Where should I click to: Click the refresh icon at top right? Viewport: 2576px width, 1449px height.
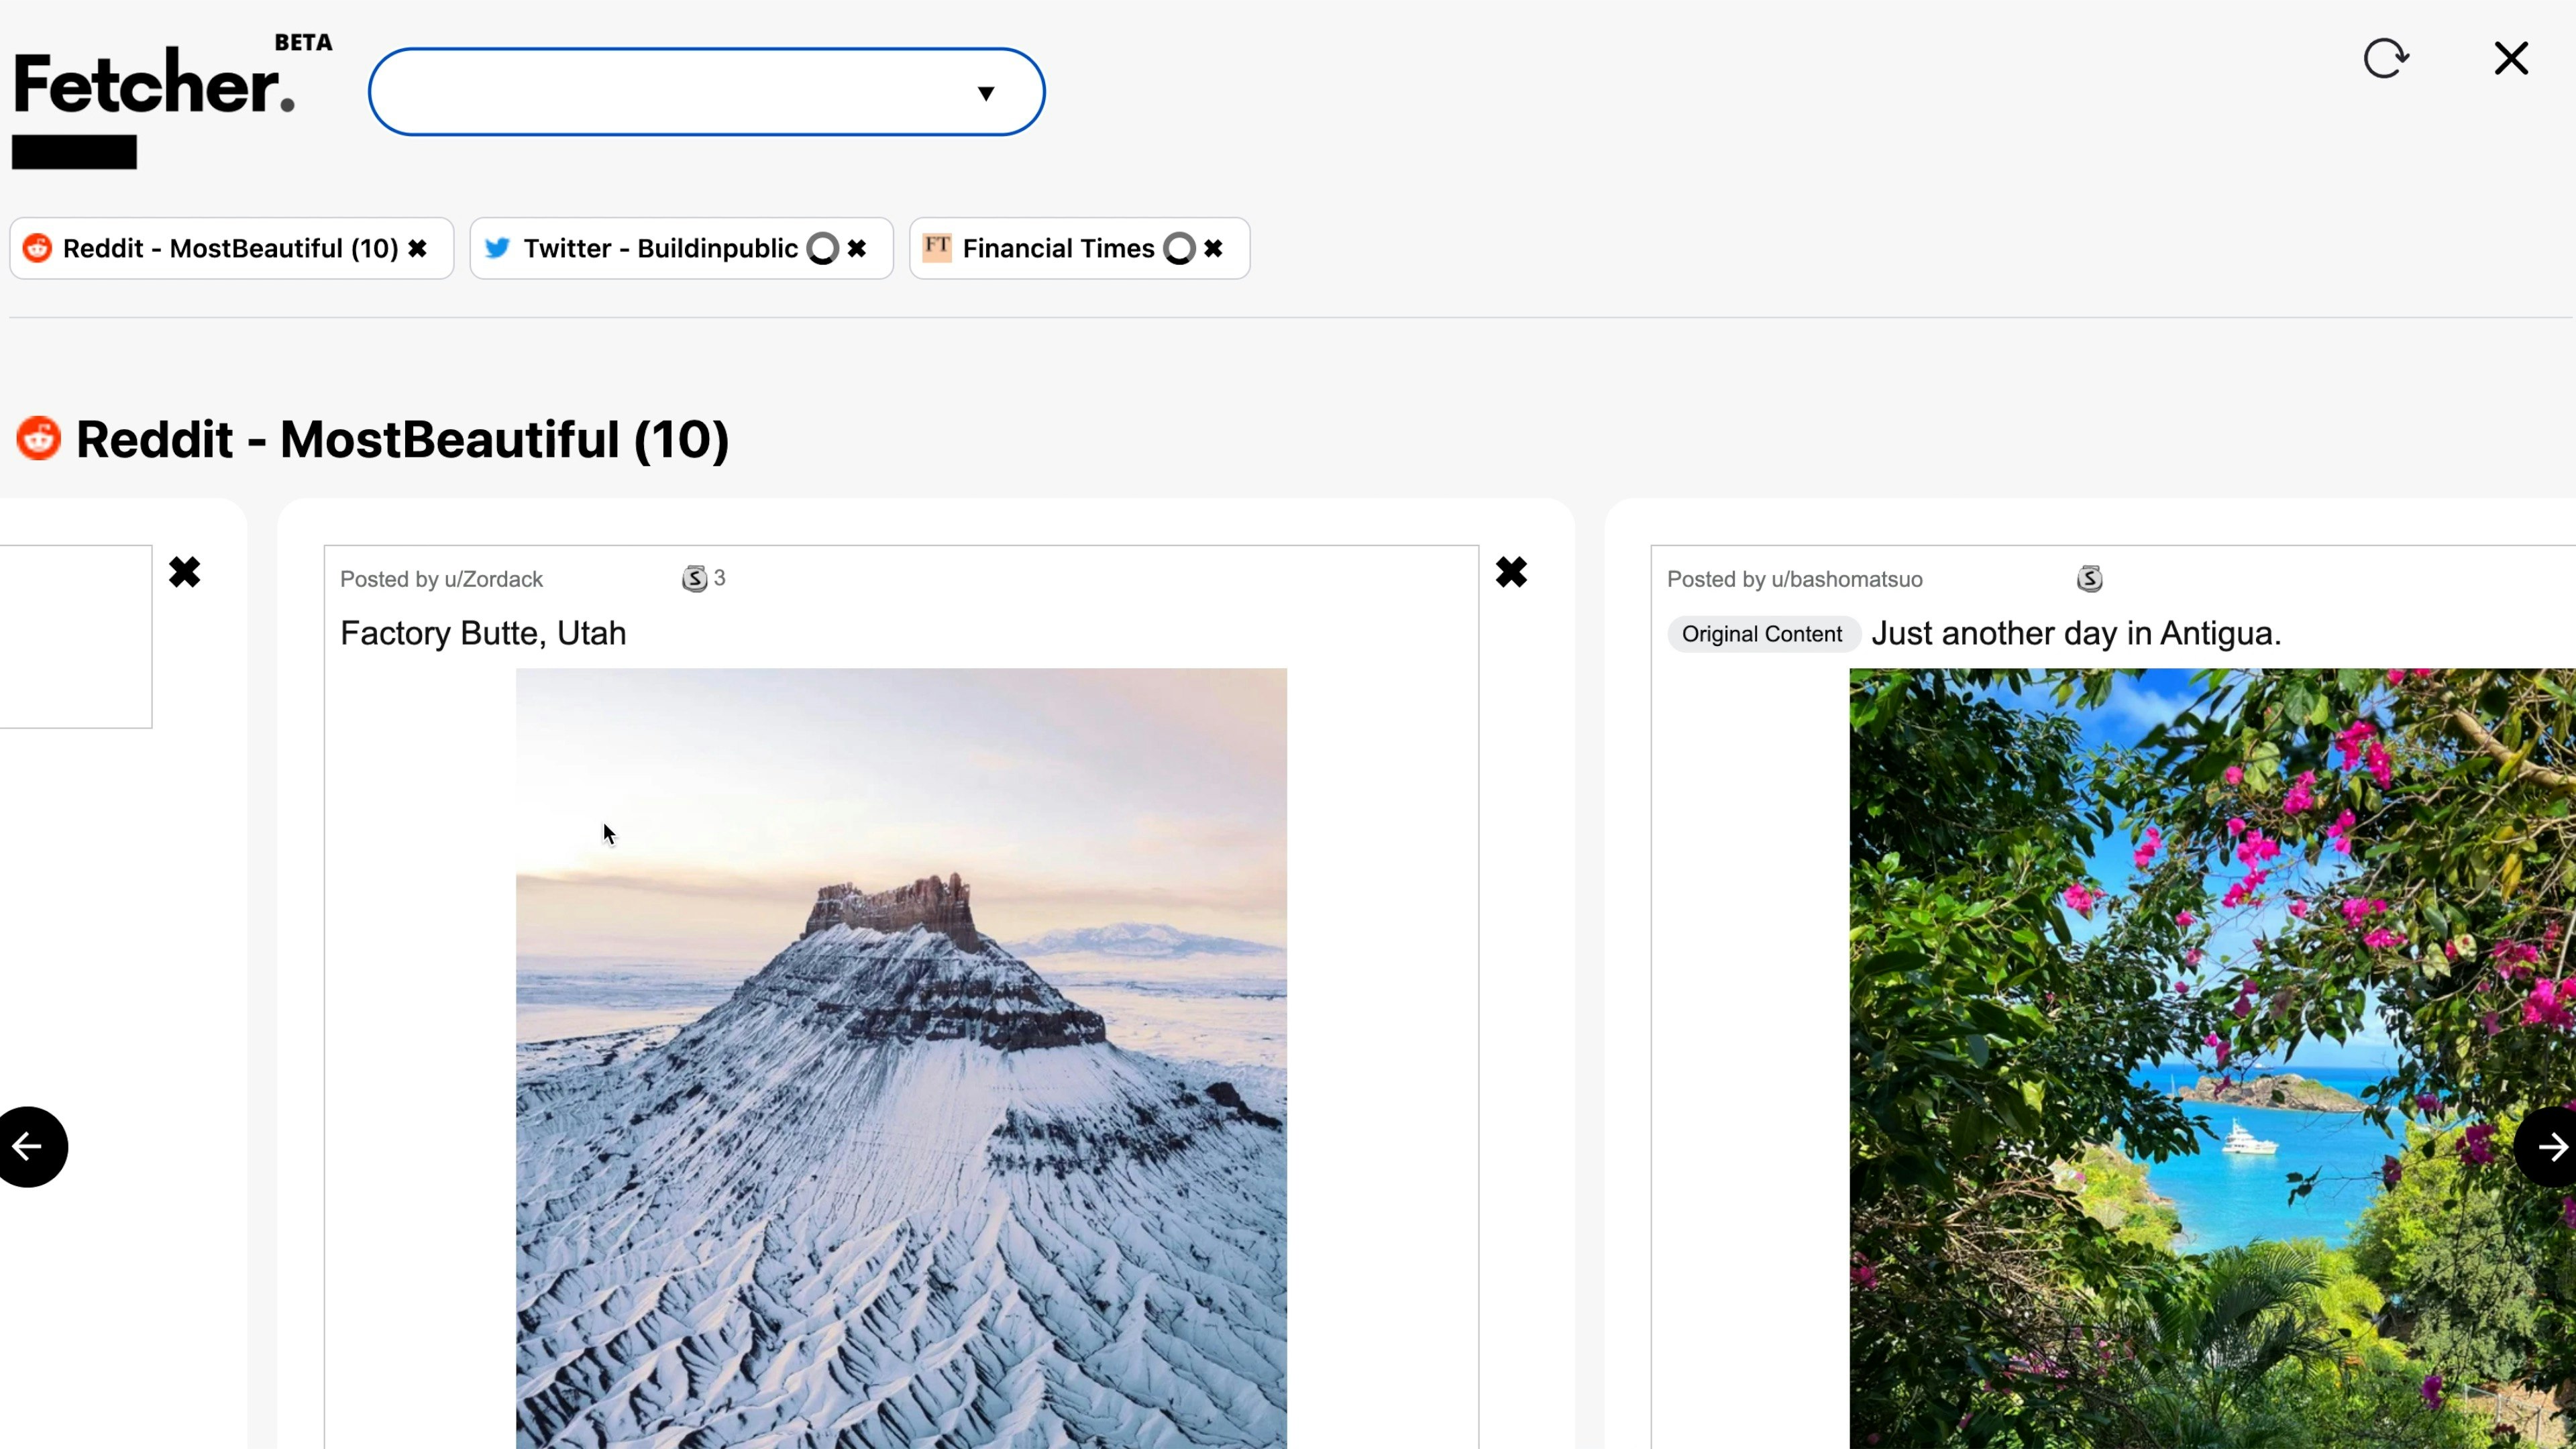coord(2386,58)
